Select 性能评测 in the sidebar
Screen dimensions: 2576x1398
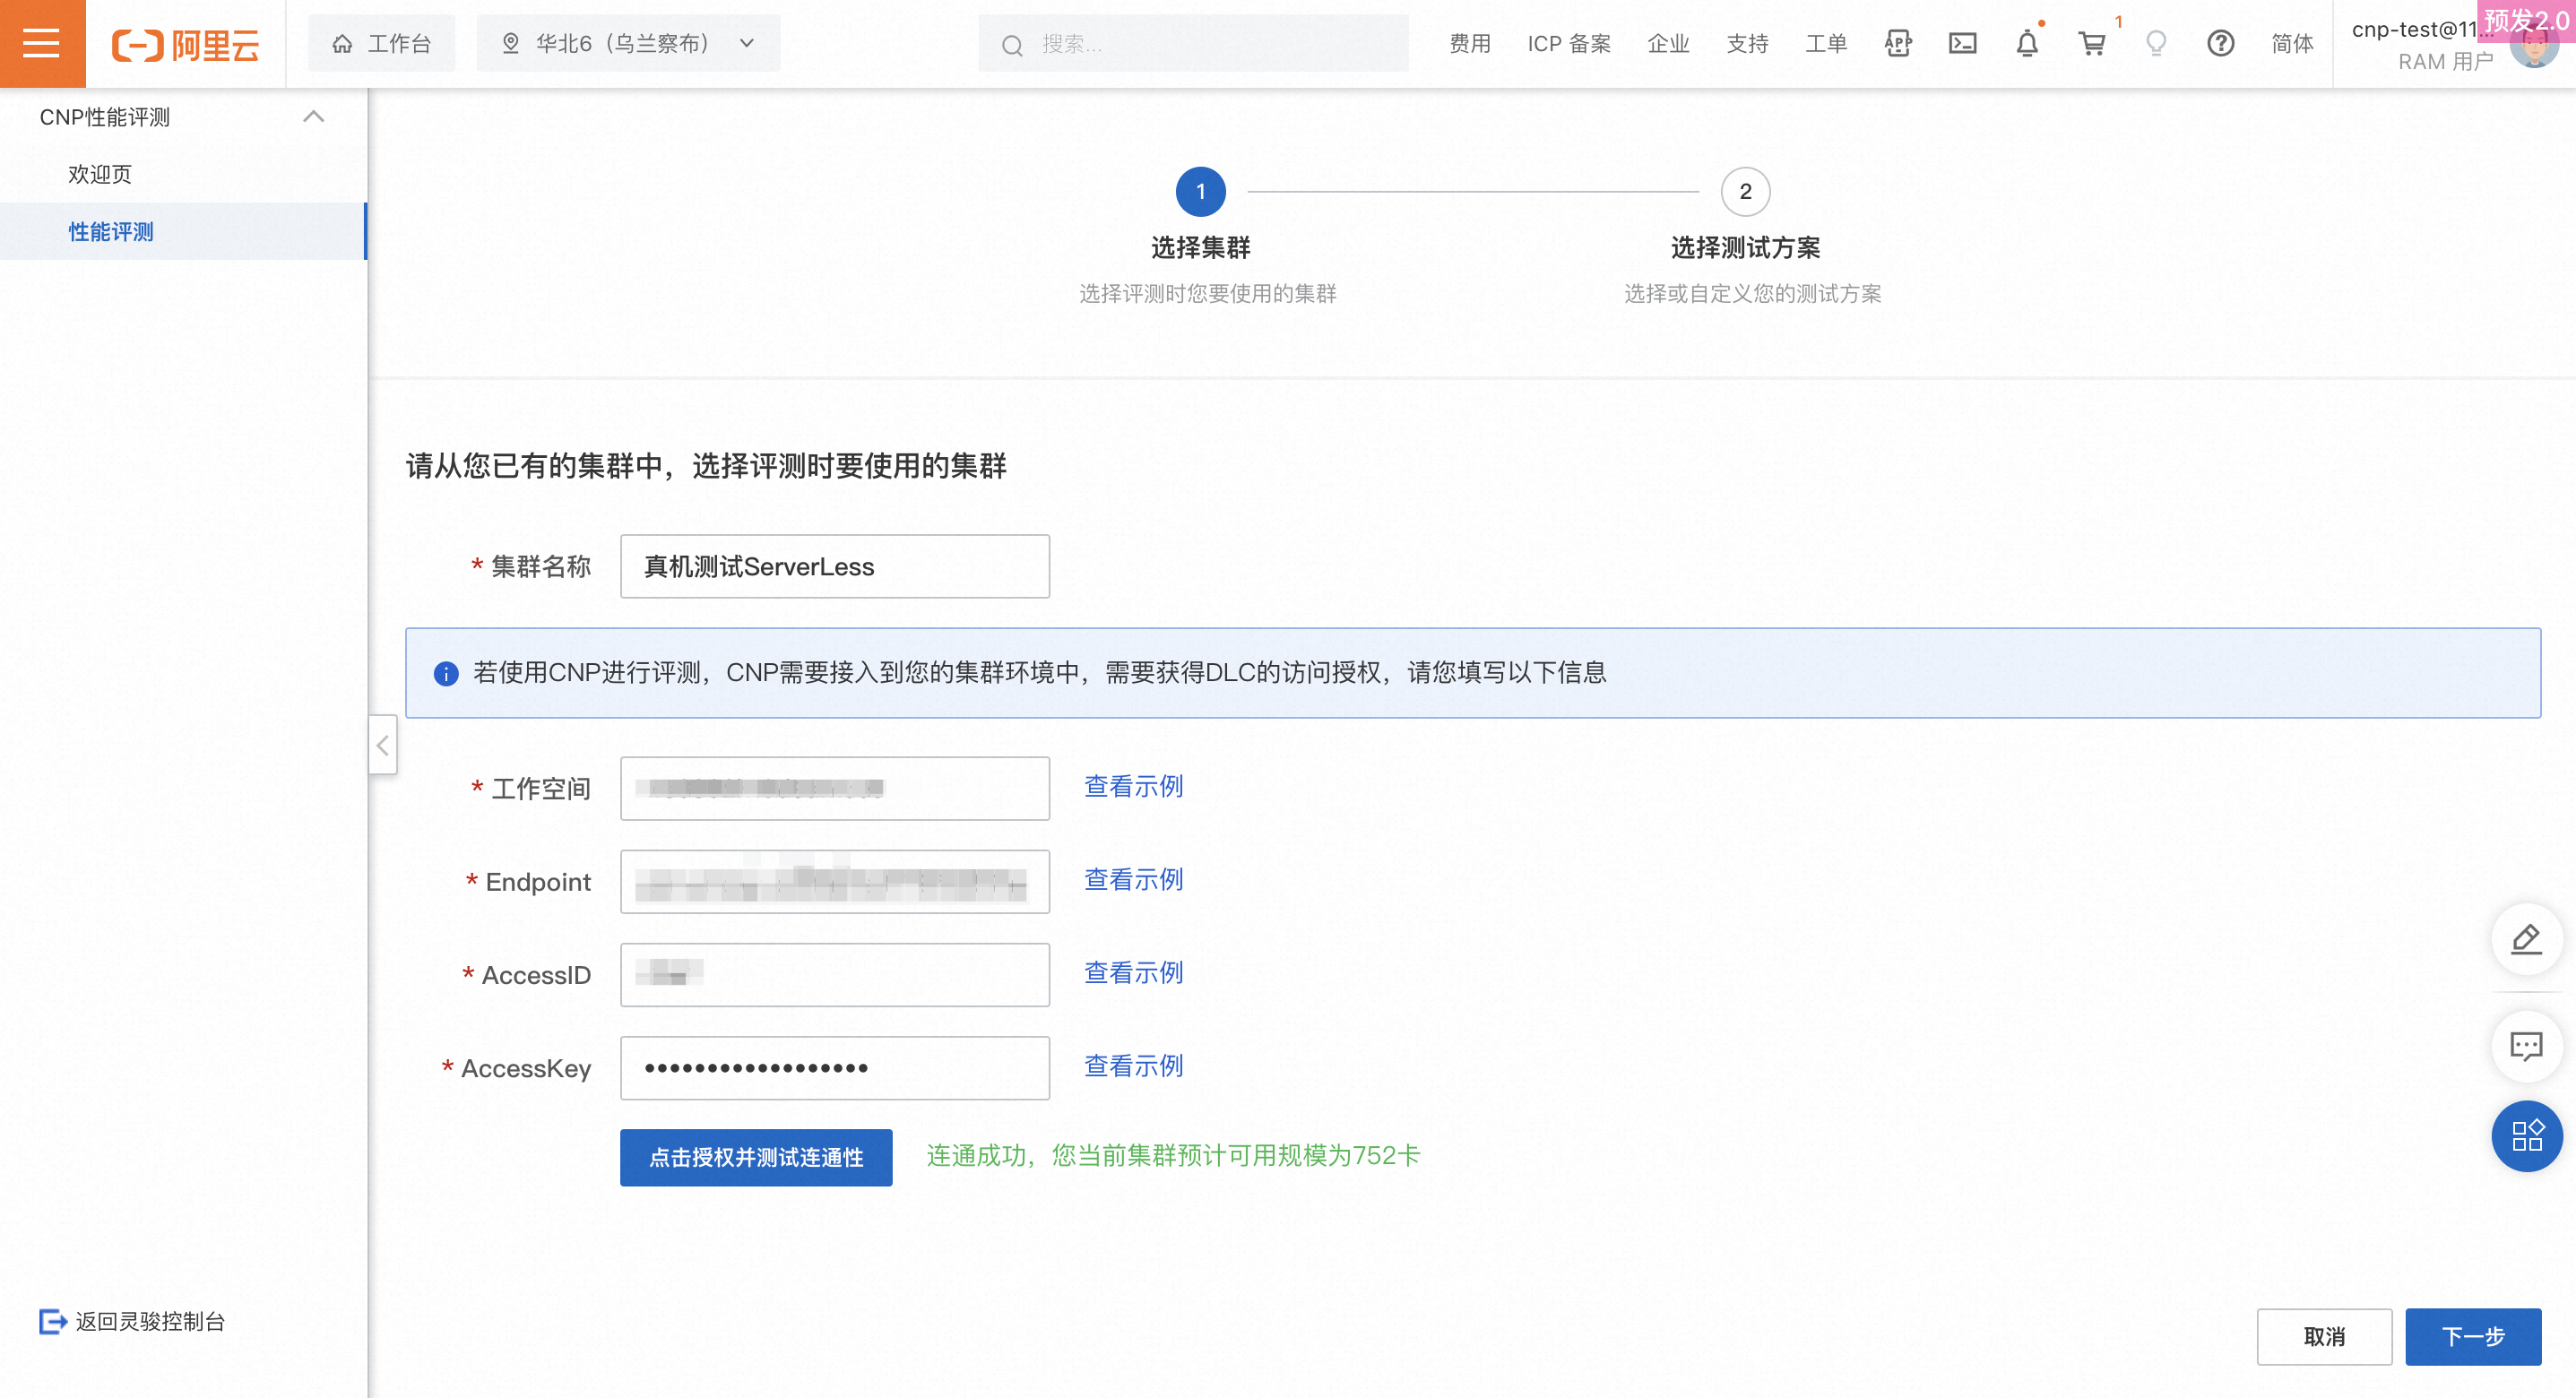click(x=111, y=232)
